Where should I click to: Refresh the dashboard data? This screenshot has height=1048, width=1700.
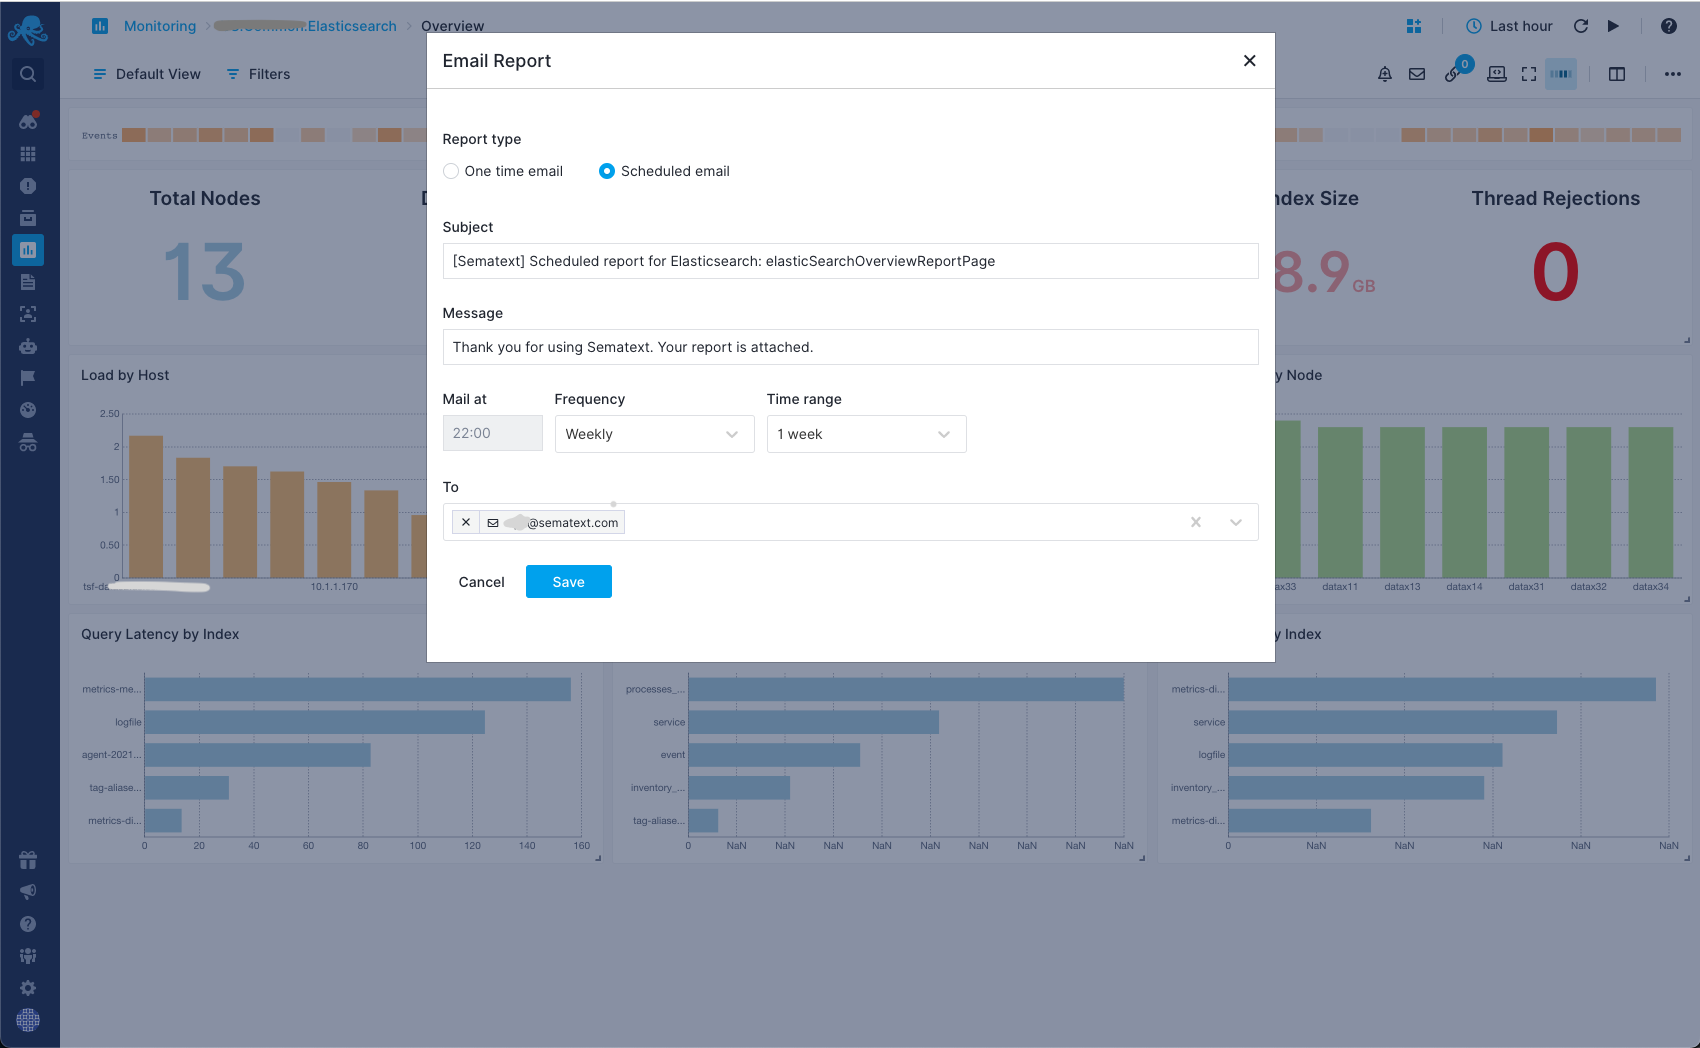point(1581,26)
